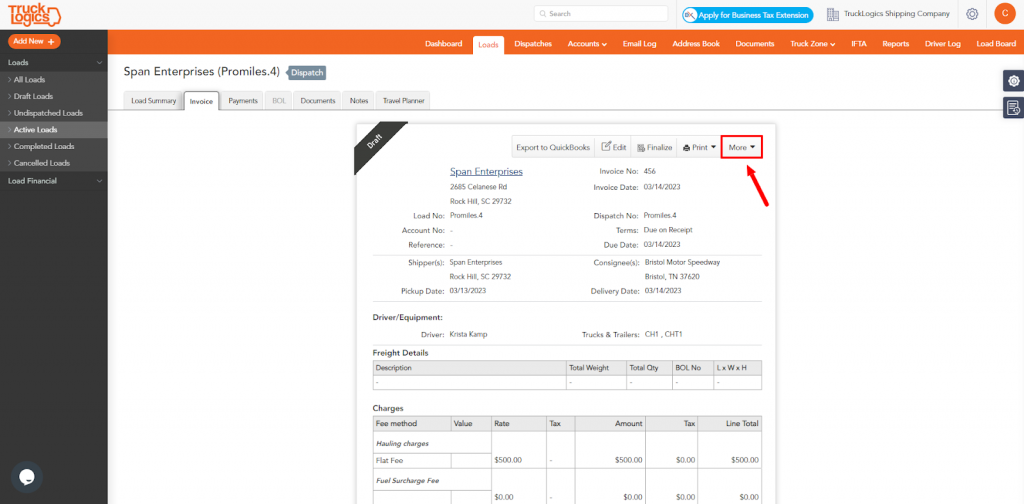The height and width of the screenshot is (504, 1024).
Task: Click Apply for Business Tax Extension
Action: click(x=748, y=14)
